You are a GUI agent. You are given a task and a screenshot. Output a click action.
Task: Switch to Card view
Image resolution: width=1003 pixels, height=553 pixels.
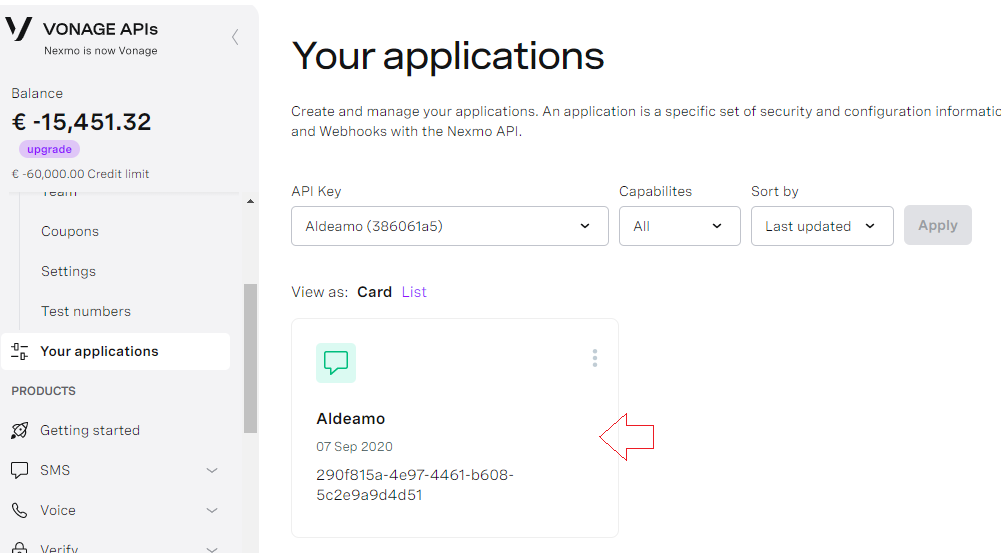[x=374, y=292]
